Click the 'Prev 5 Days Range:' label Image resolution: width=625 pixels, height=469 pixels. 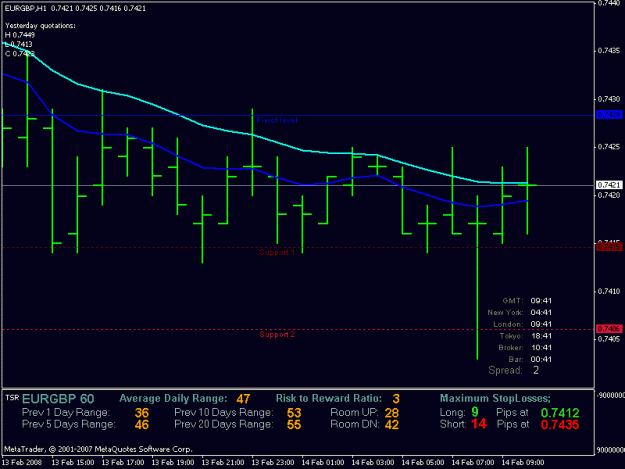69,424
